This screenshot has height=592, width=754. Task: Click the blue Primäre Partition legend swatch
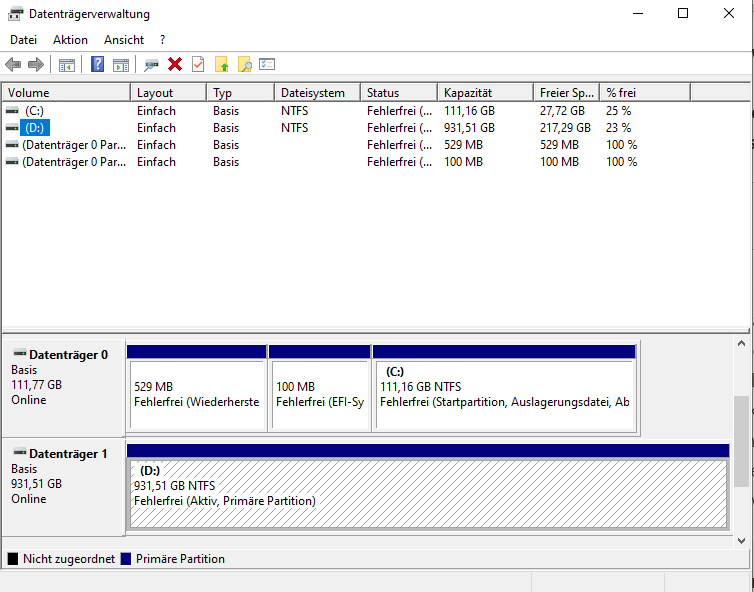pos(126,559)
